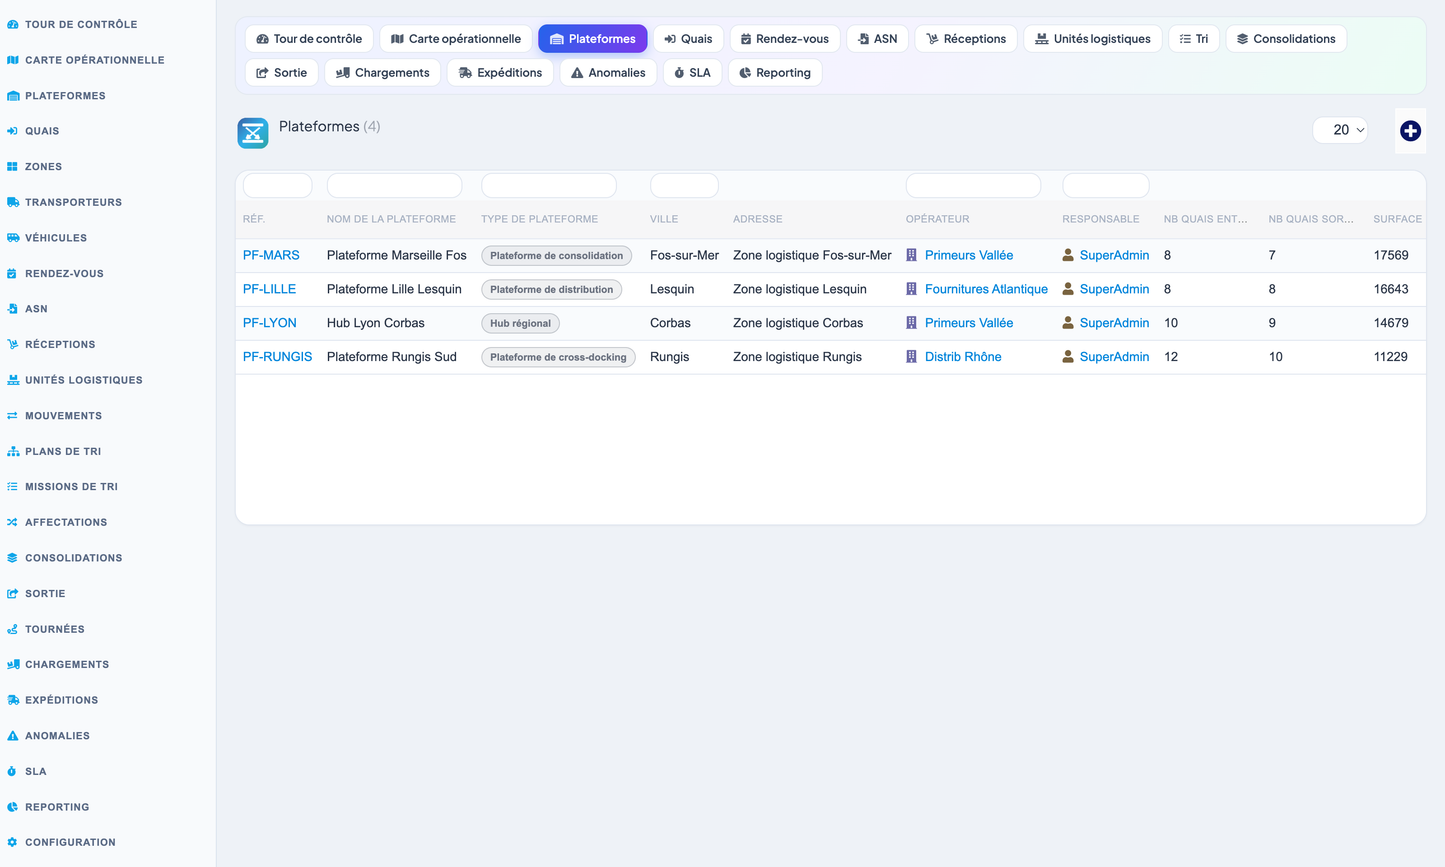The width and height of the screenshot is (1445, 867).
Task: Click the Rendez-vous calendar icon in sidebar
Action: pos(13,273)
